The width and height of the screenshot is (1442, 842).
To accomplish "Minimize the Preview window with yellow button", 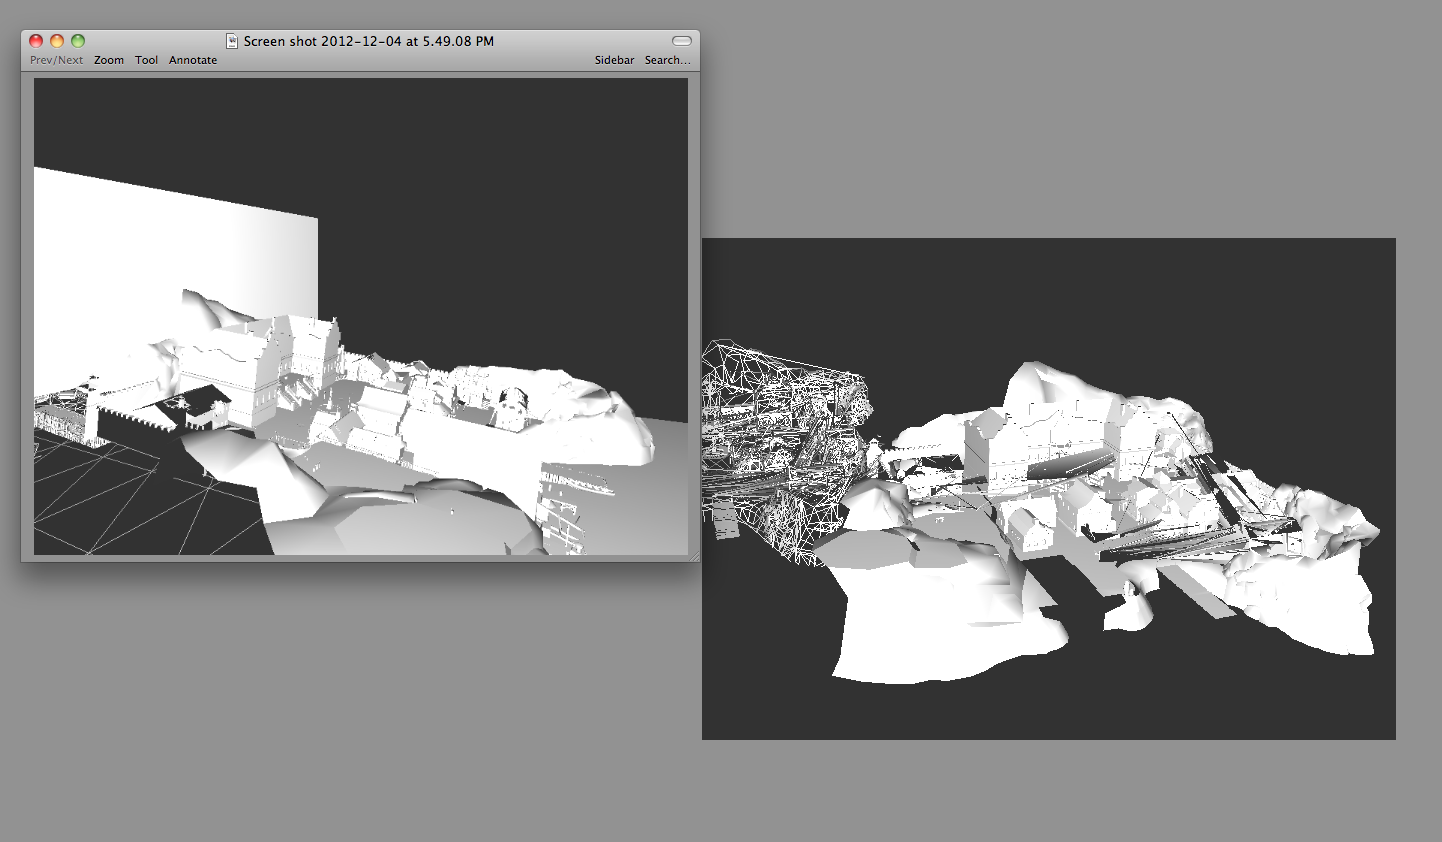I will (57, 41).
